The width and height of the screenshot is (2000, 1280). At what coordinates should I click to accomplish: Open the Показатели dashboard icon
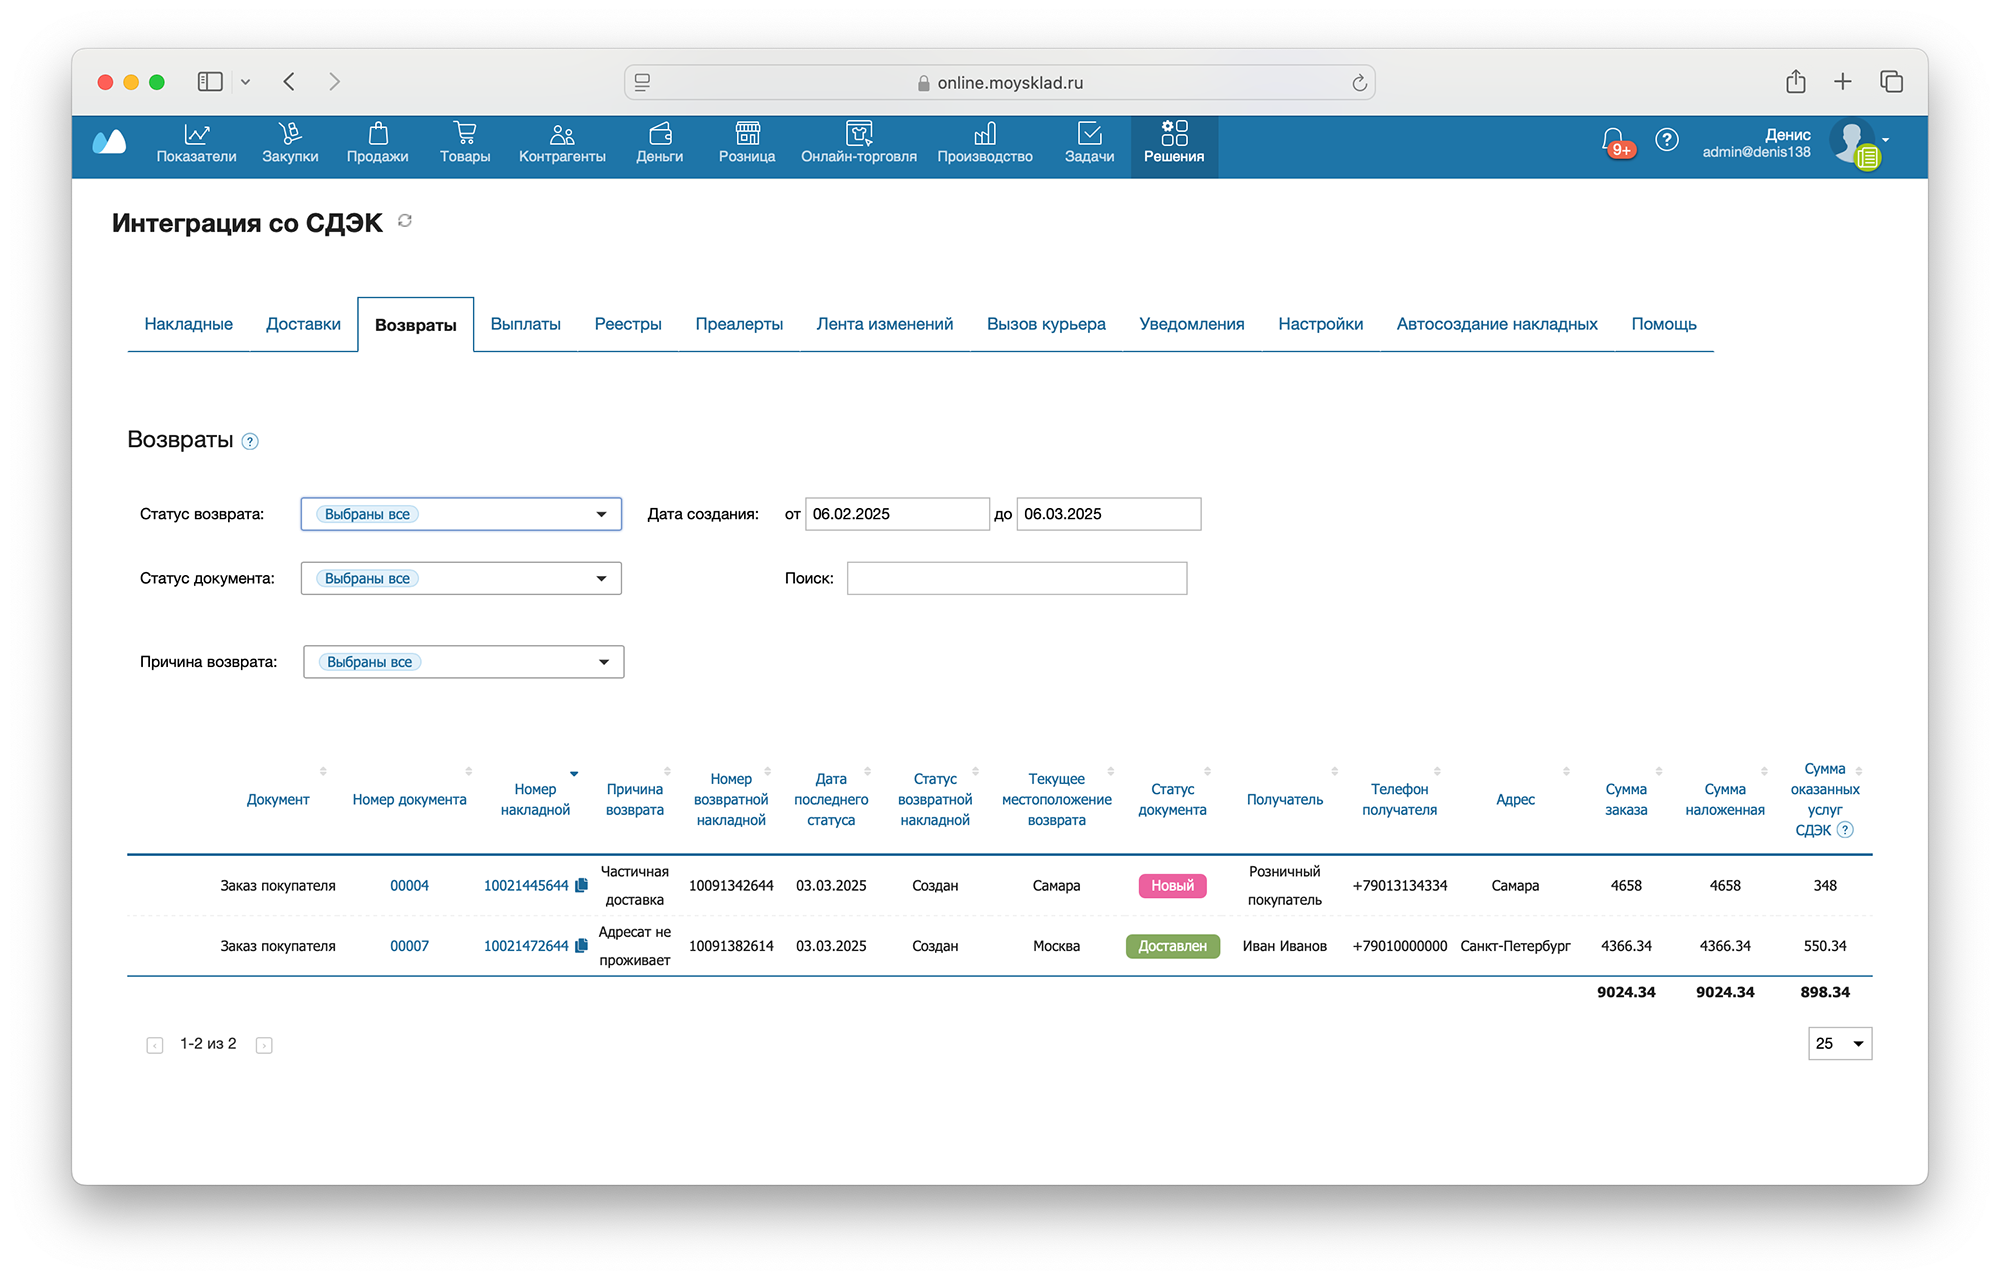(196, 134)
